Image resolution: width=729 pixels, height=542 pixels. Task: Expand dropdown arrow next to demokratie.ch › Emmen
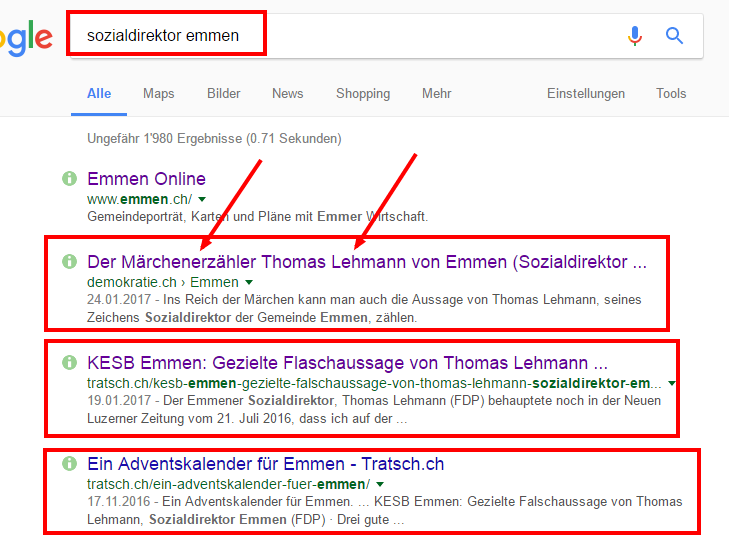coord(249,282)
